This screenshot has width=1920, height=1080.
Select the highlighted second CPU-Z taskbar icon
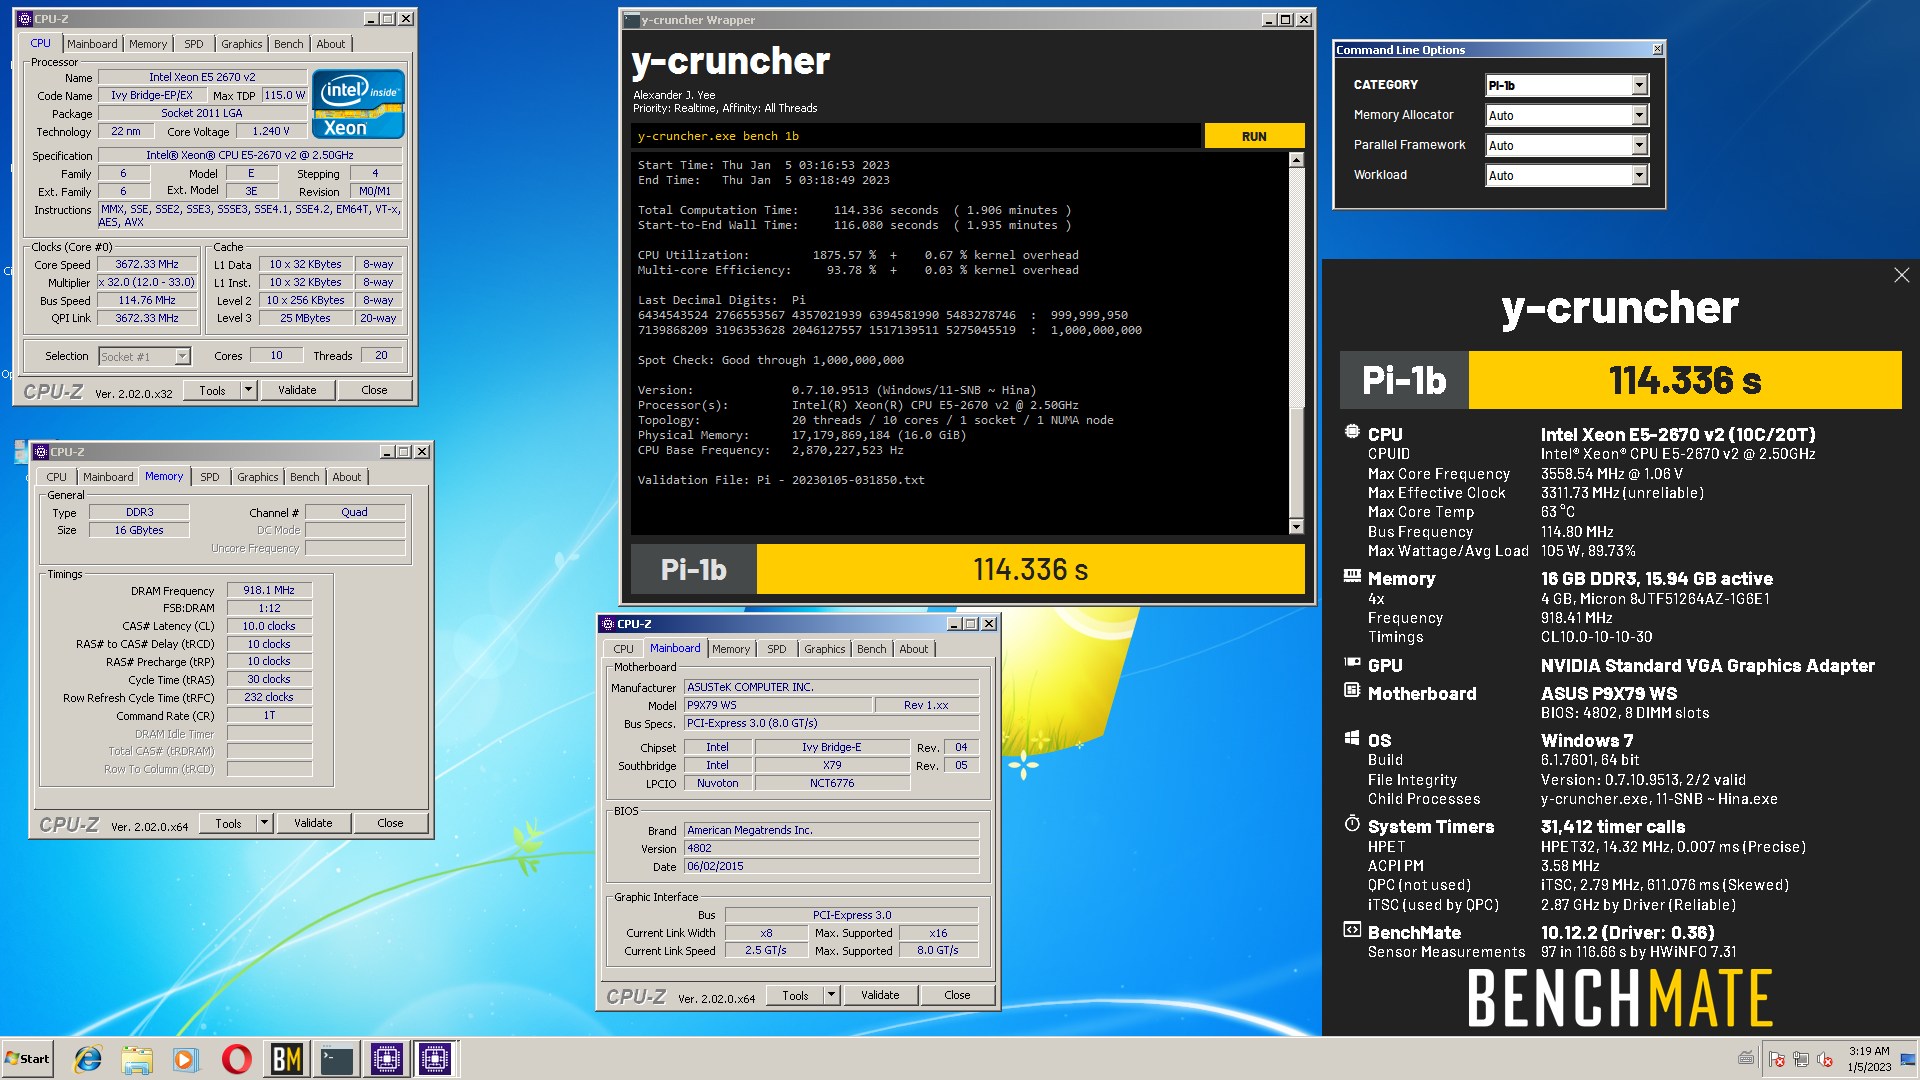point(435,1059)
